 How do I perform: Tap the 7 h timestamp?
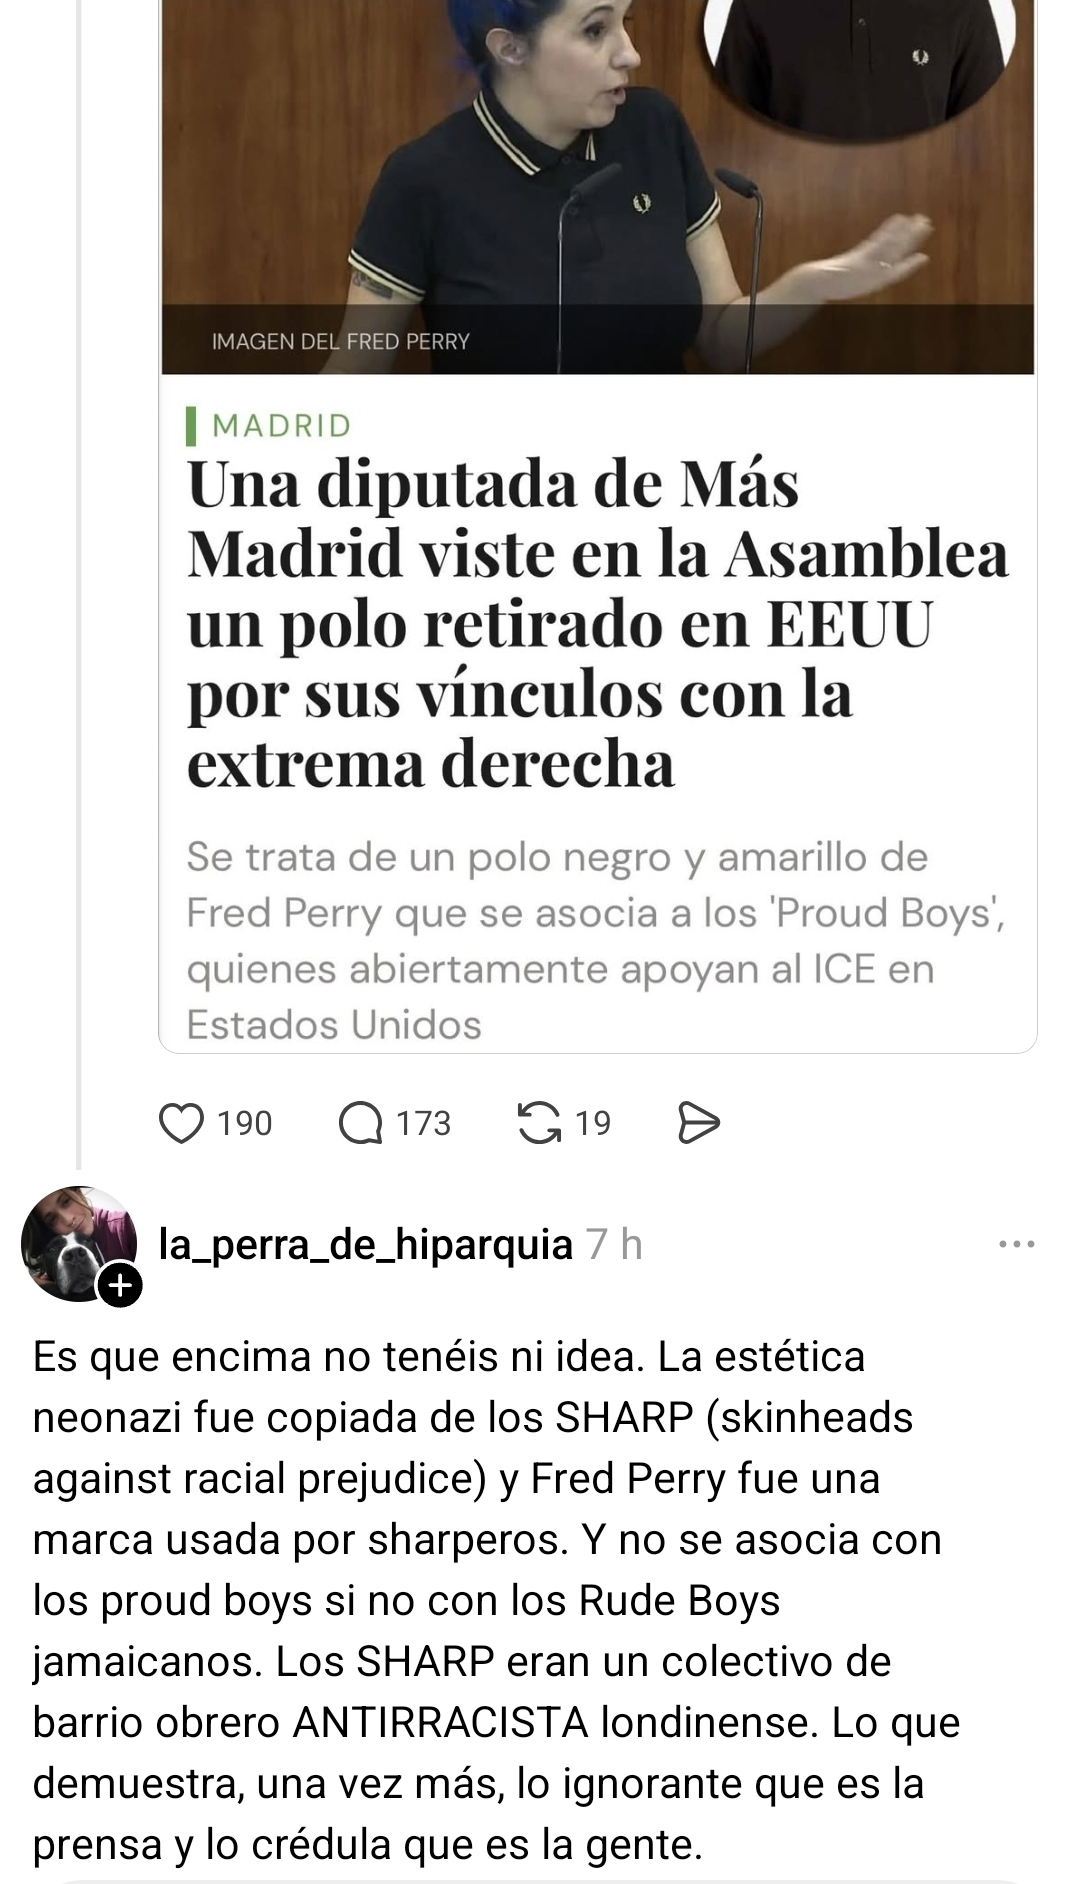point(615,1245)
